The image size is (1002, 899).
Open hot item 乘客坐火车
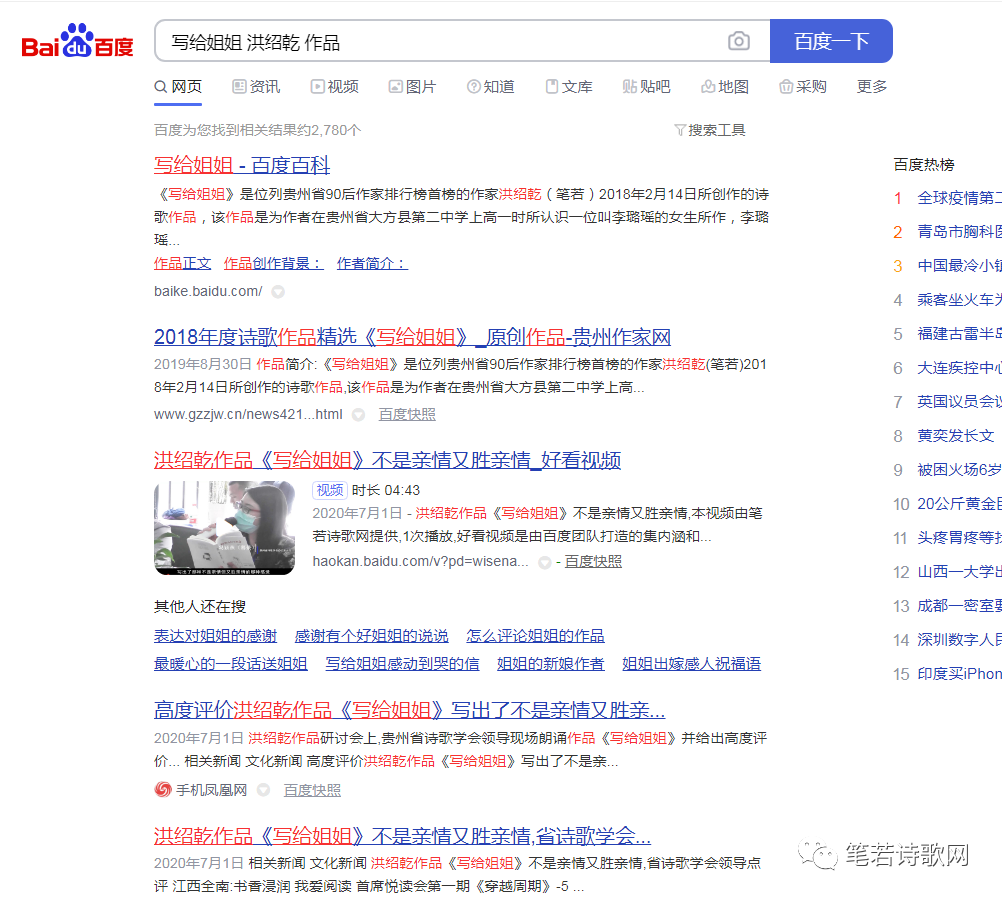959,300
